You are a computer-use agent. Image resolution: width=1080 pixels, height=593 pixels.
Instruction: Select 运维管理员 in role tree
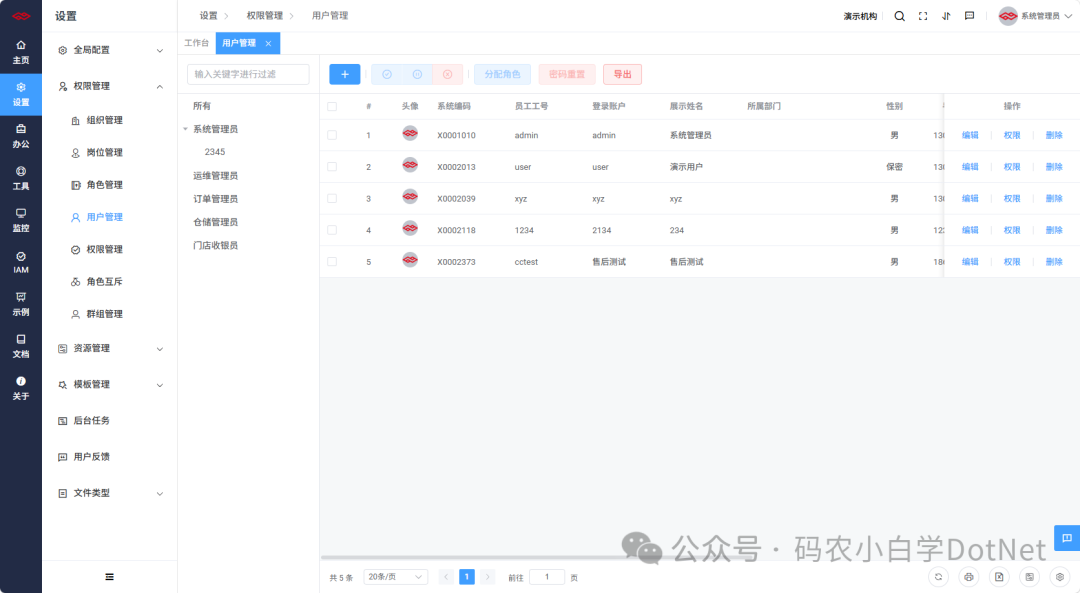click(x=216, y=176)
